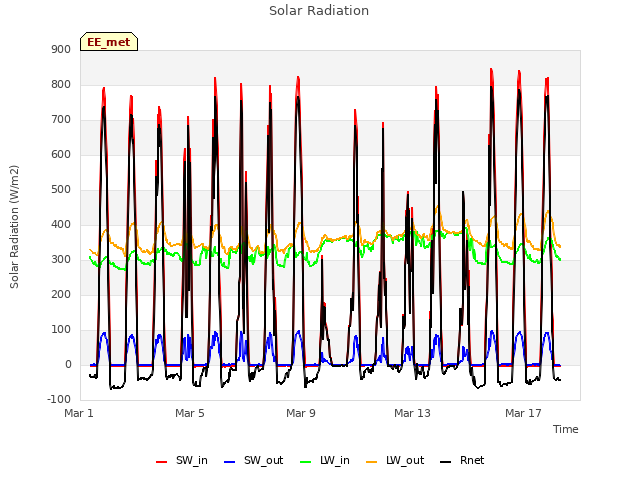
Task: Click the orange LW_out legend marker
Action: tap(372, 462)
